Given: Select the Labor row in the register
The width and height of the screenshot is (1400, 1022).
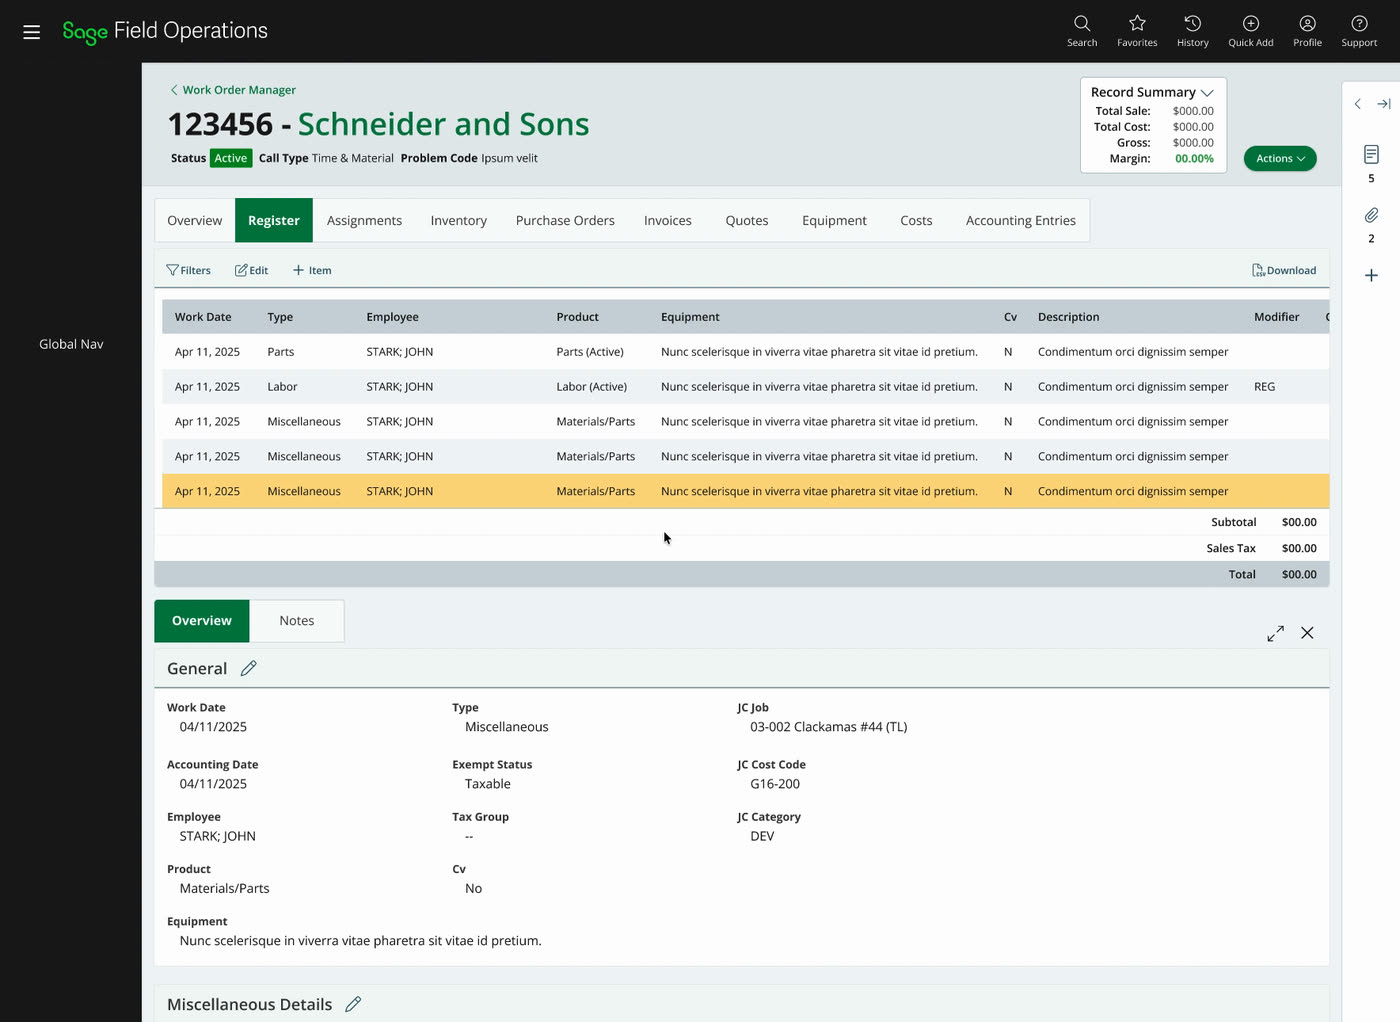Looking at the screenshot, I should click(745, 387).
